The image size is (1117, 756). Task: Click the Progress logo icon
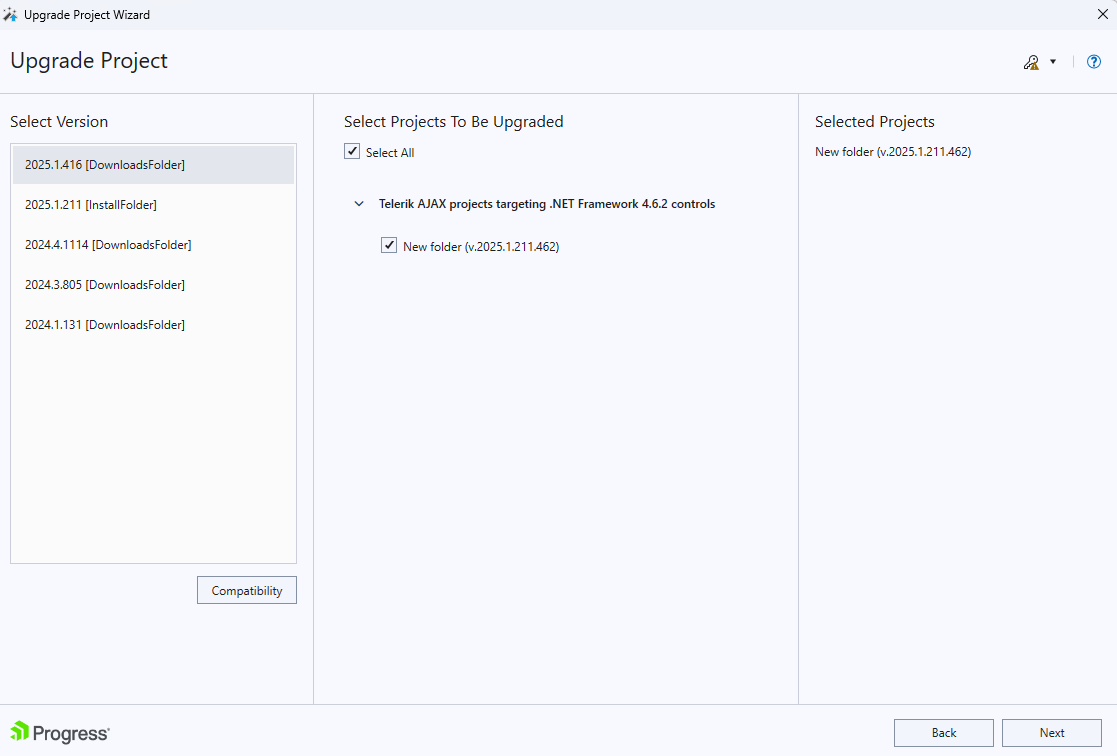tap(18, 733)
